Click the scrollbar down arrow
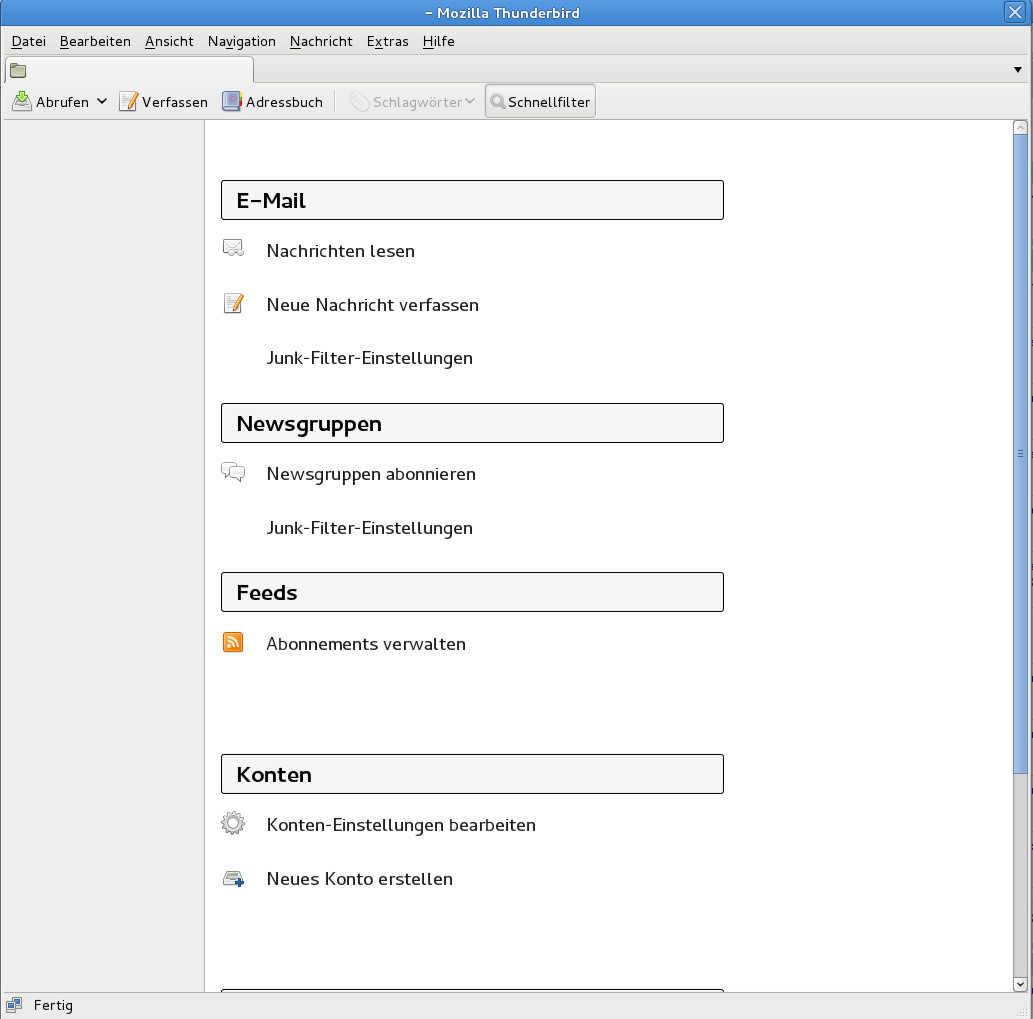 point(1020,984)
